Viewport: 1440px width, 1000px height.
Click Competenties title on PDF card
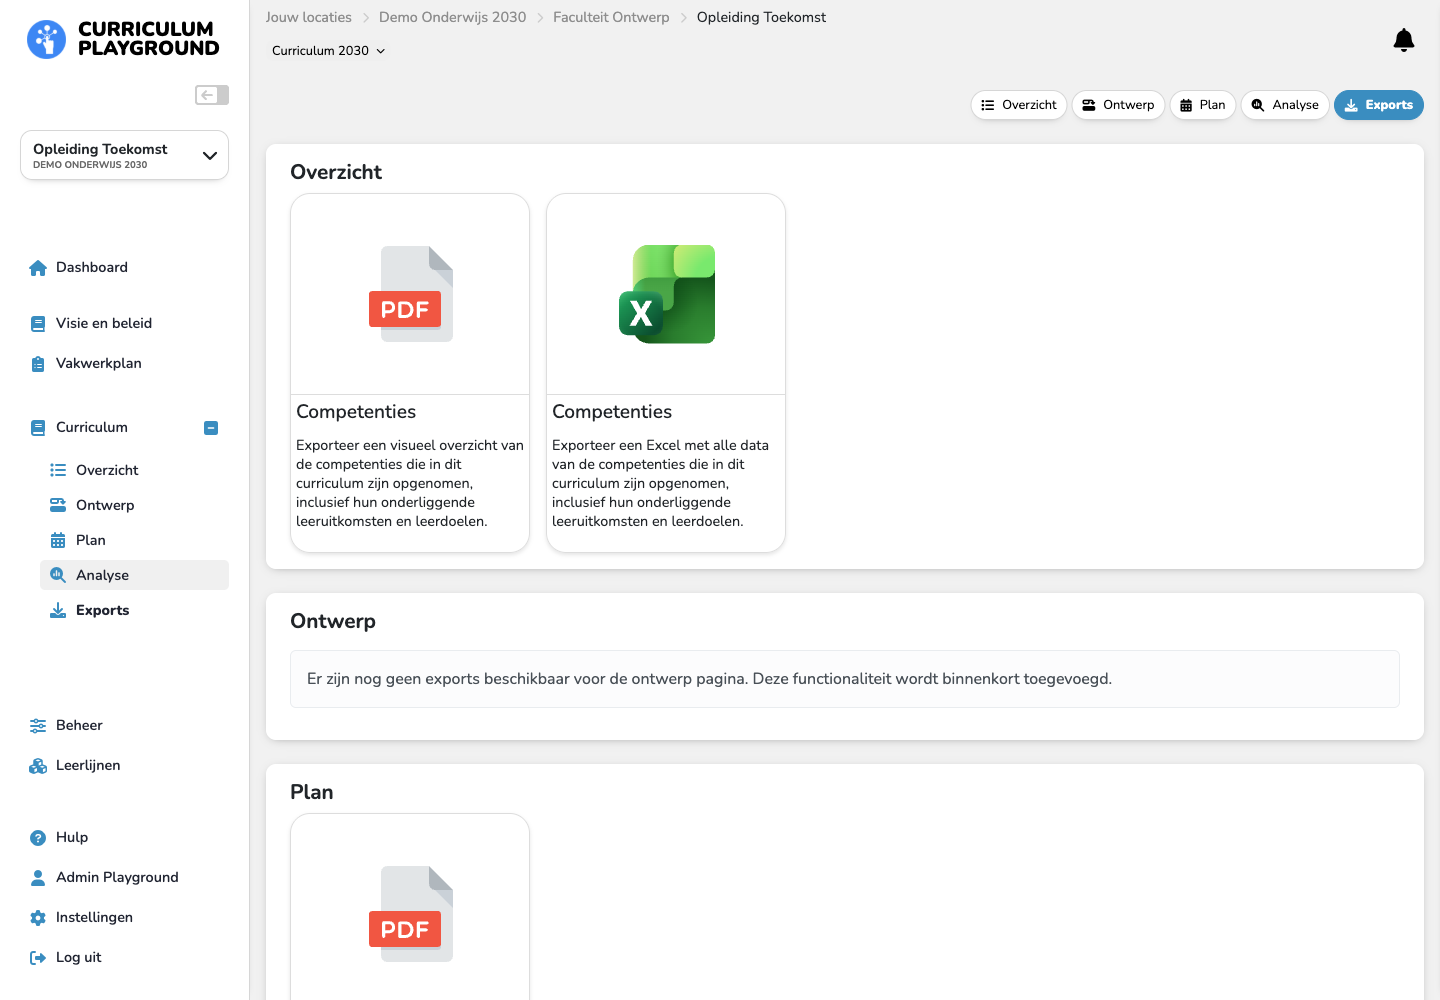(356, 412)
